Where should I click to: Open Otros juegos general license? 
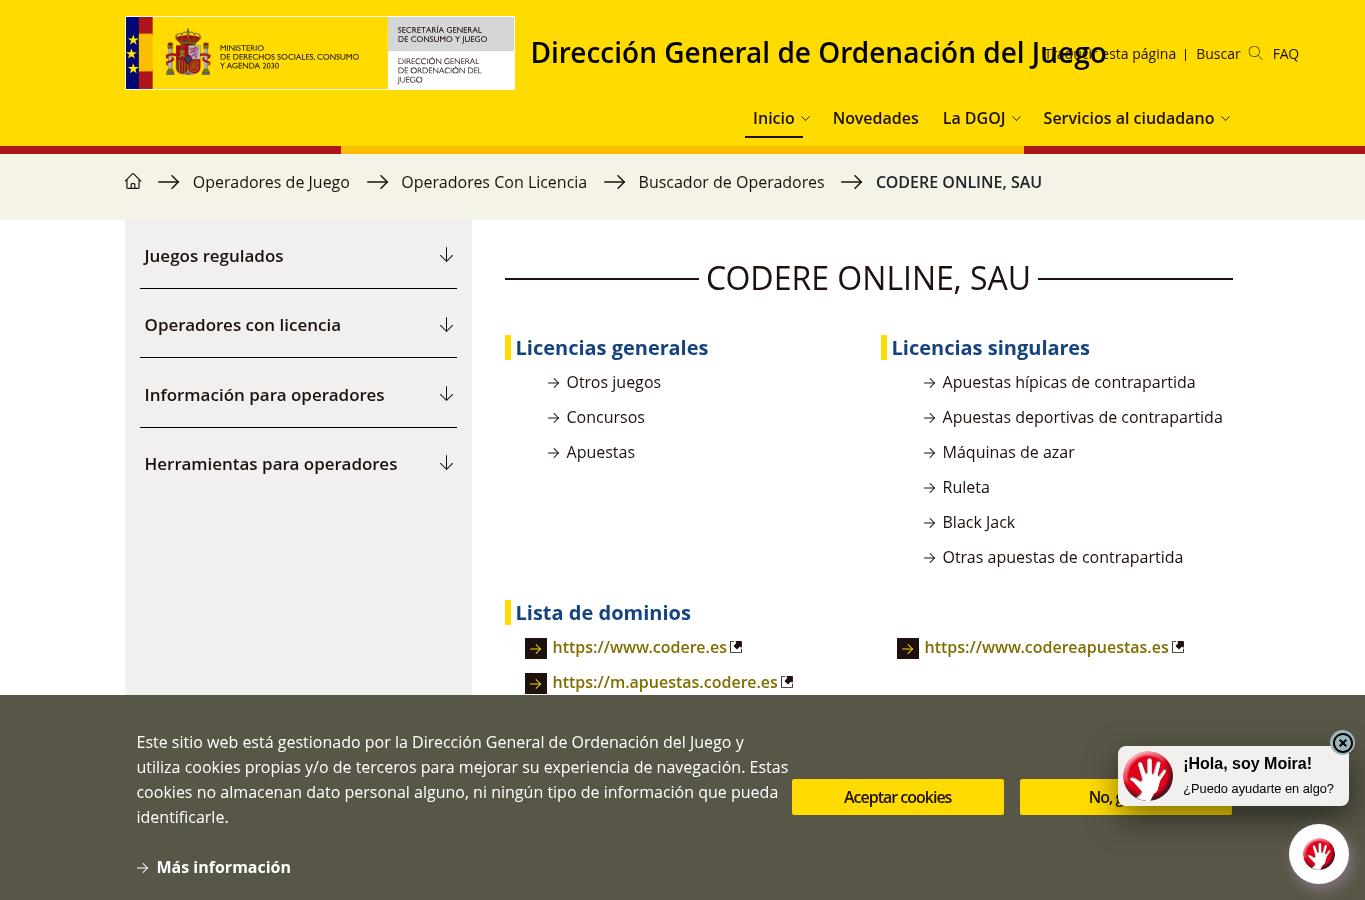tap(613, 382)
